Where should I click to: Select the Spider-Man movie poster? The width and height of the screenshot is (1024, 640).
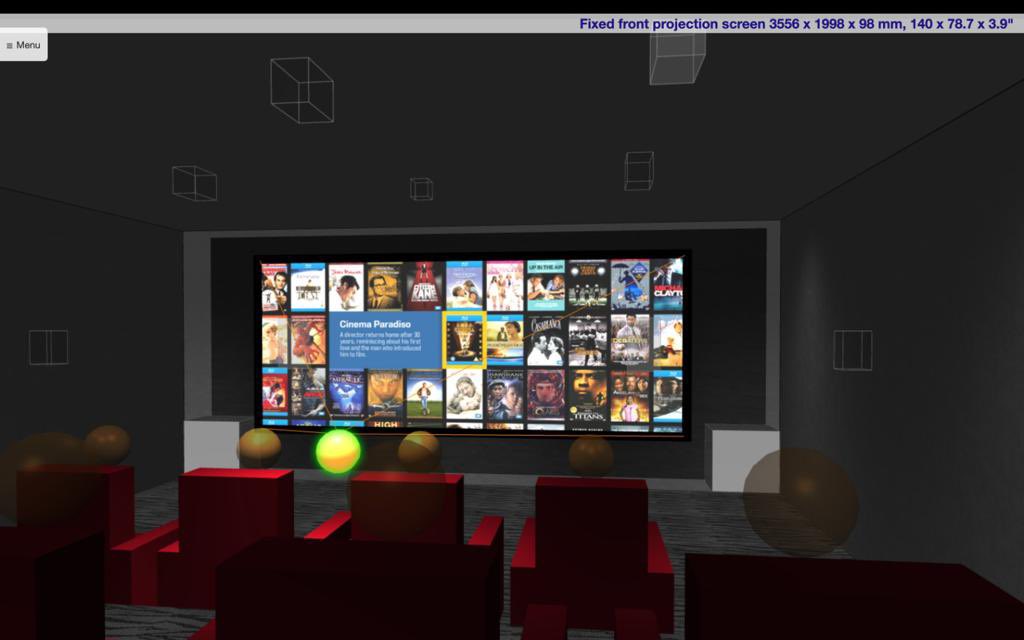click(x=308, y=340)
